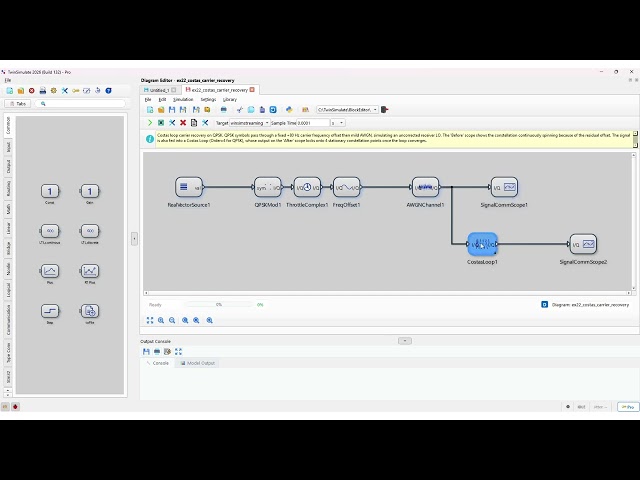Add the Const block from the palette
The height and width of the screenshot is (480, 640).
click(50, 191)
